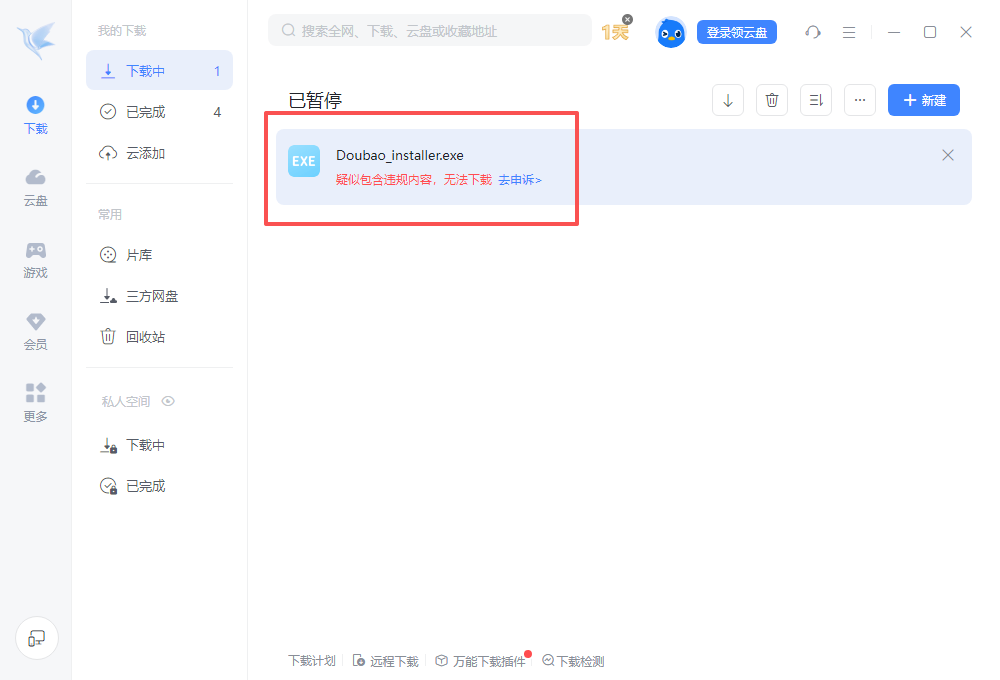Click the Xunlei bird logo

(36, 40)
